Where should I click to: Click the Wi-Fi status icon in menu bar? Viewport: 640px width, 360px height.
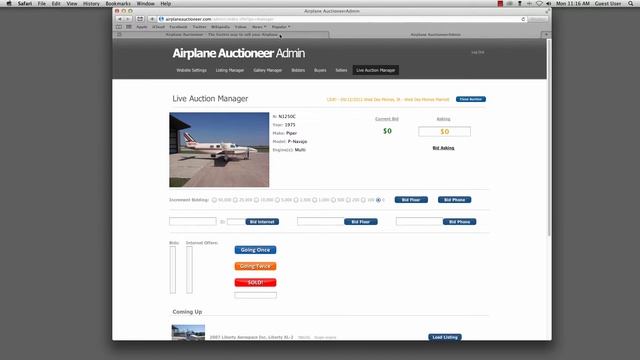click(539, 3)
